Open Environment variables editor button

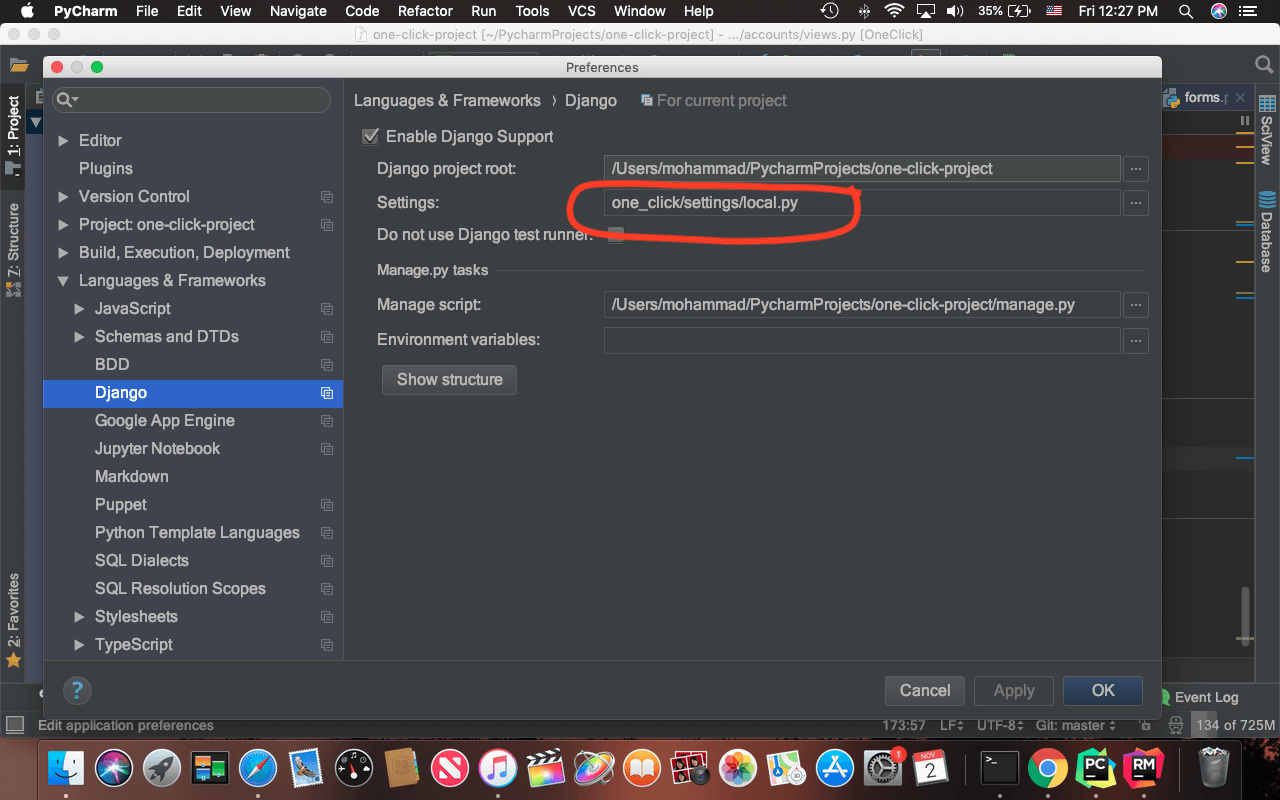click(x=1135, y=341)
